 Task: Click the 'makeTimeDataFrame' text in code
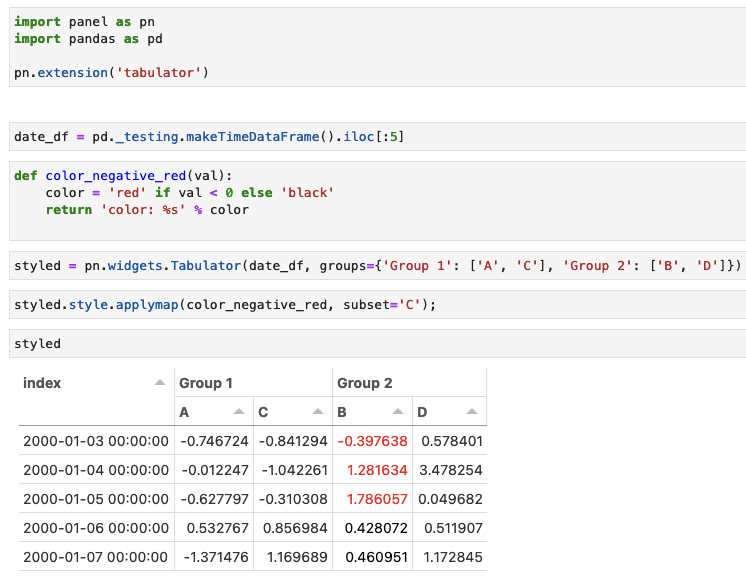point(253,137)
